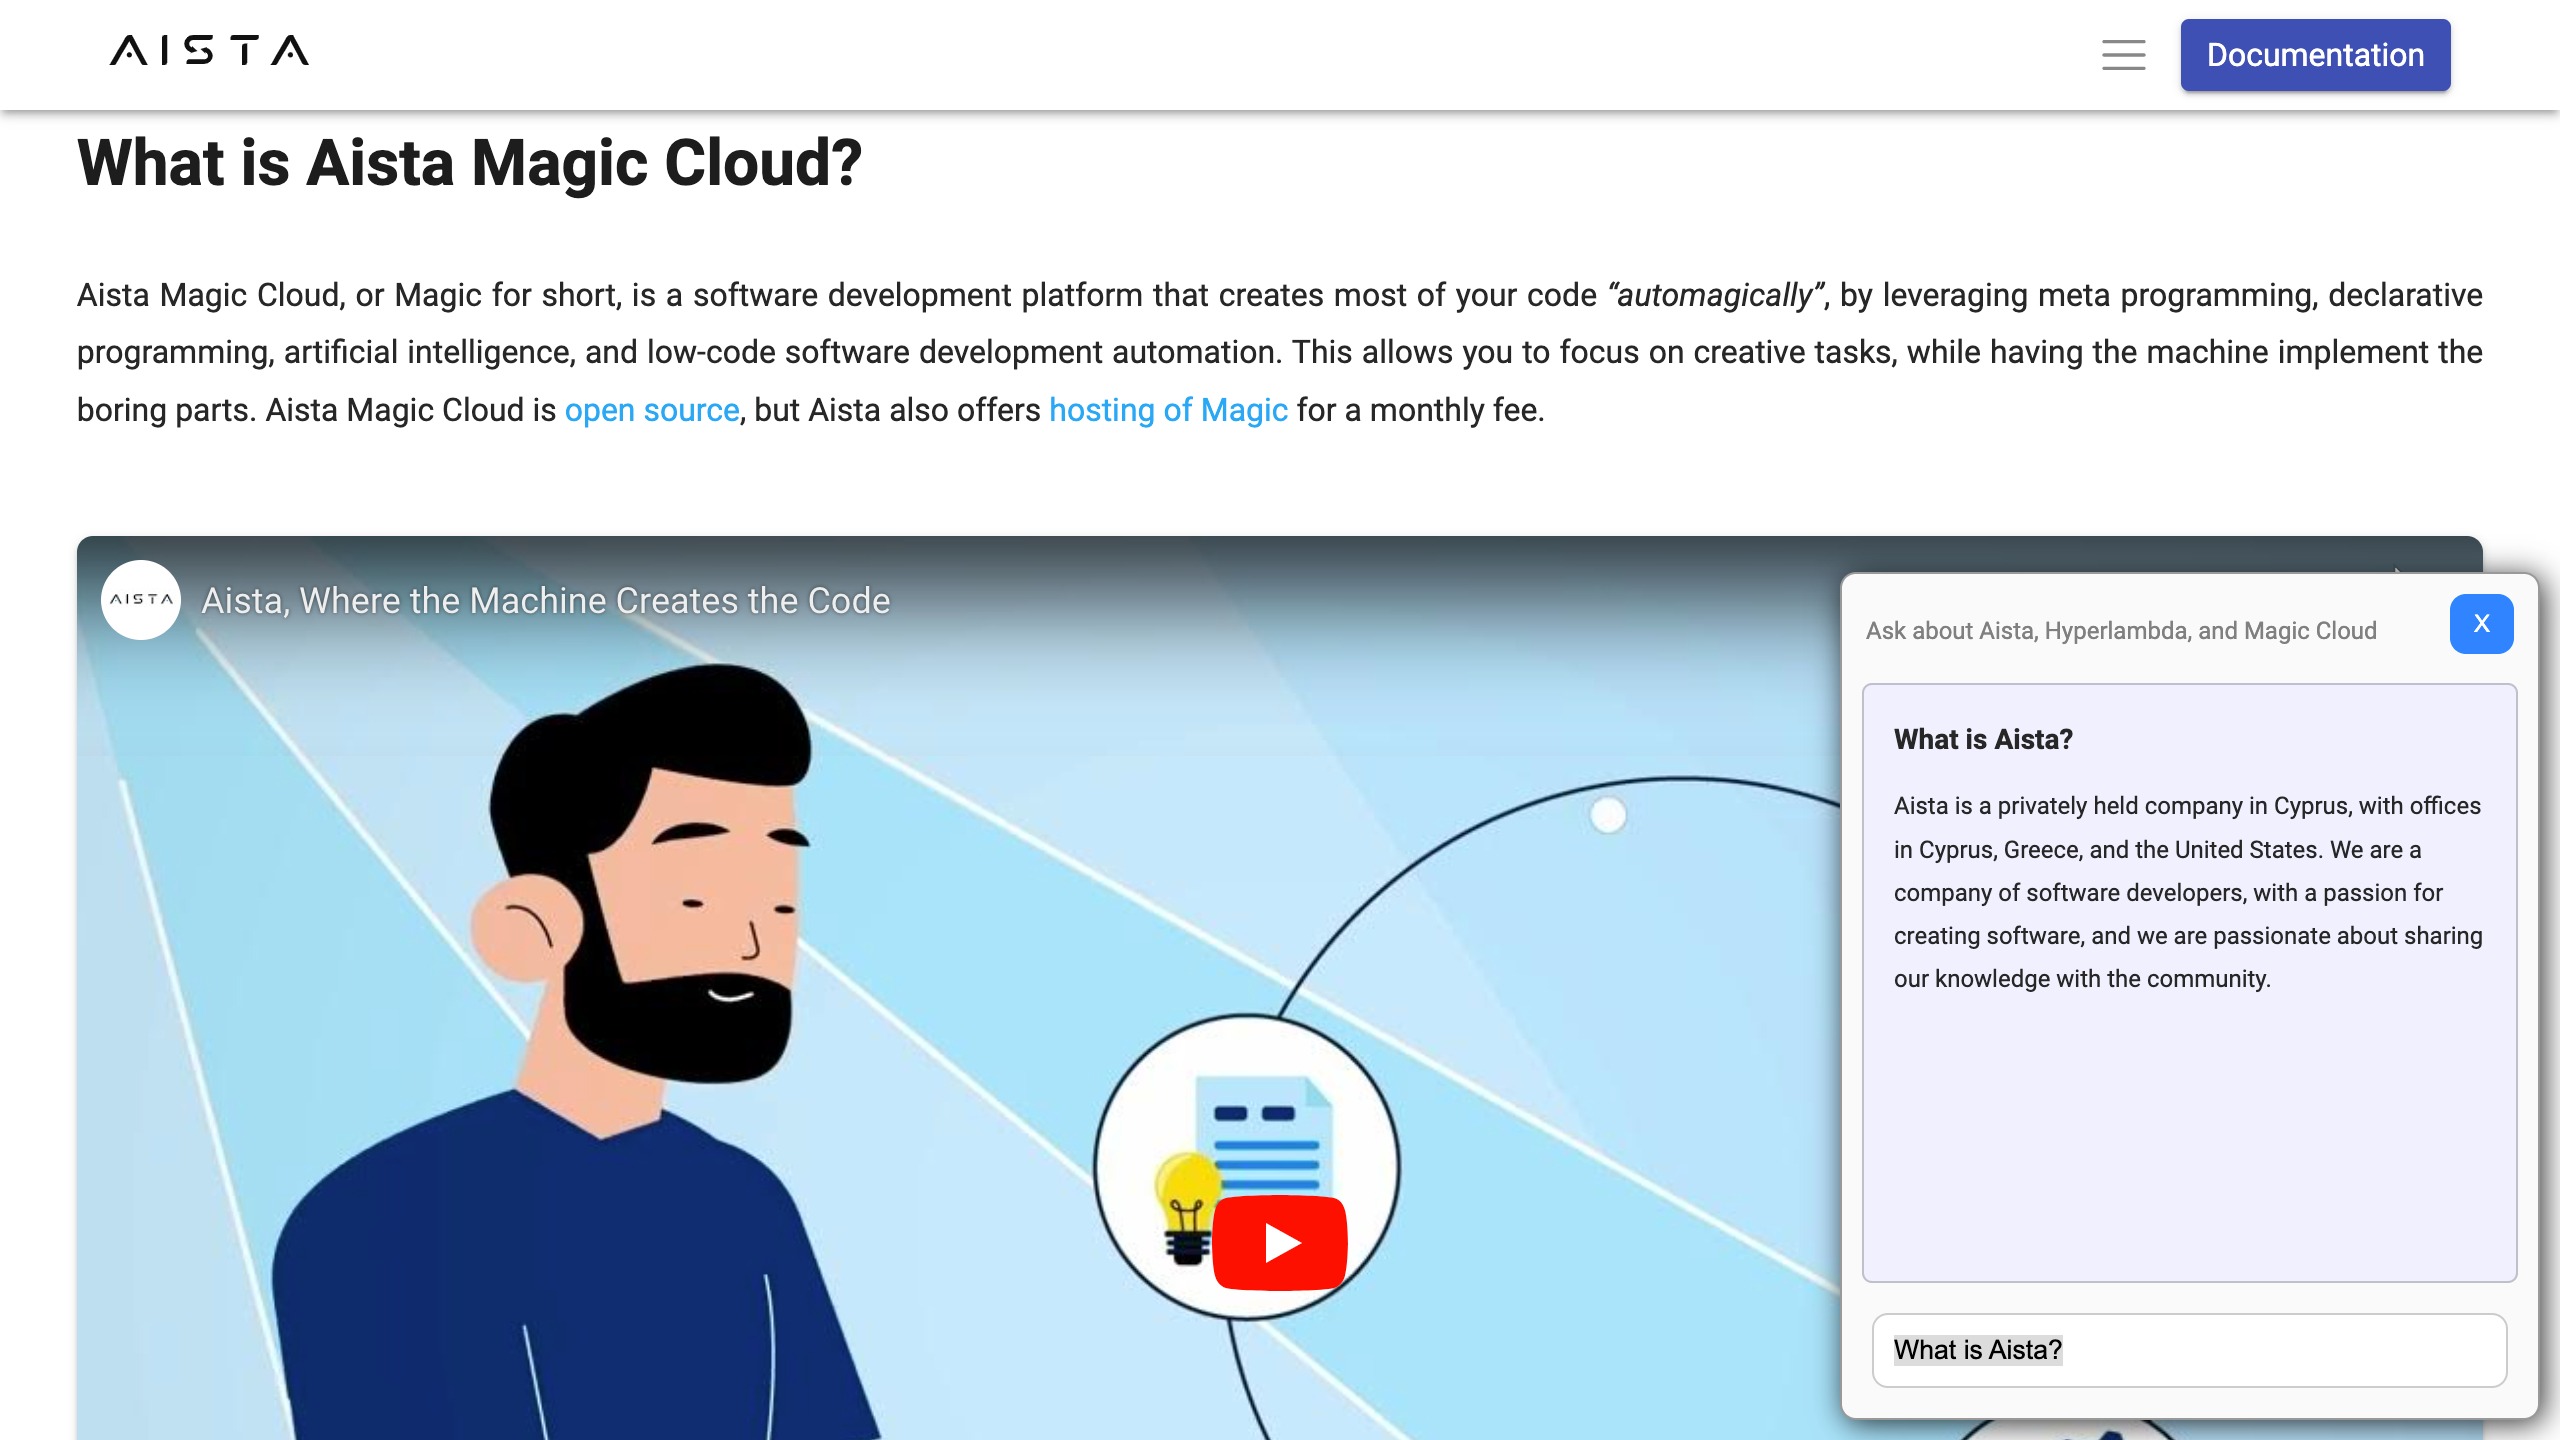Close the chat popup with X button

tap(2481, 624)
